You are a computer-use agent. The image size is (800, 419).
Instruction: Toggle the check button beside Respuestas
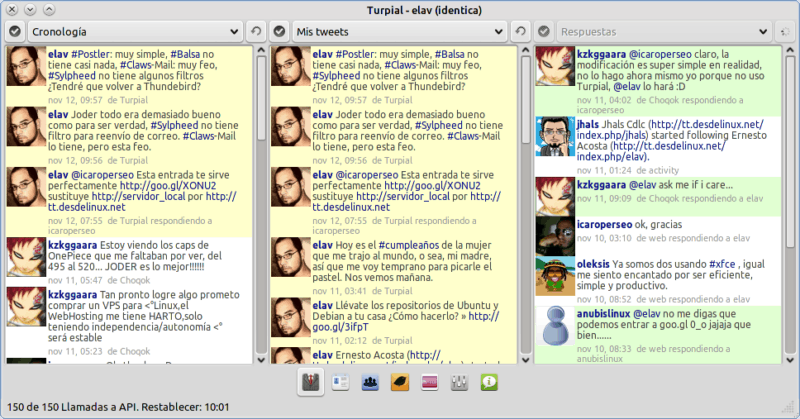click(x=543, y=32)
